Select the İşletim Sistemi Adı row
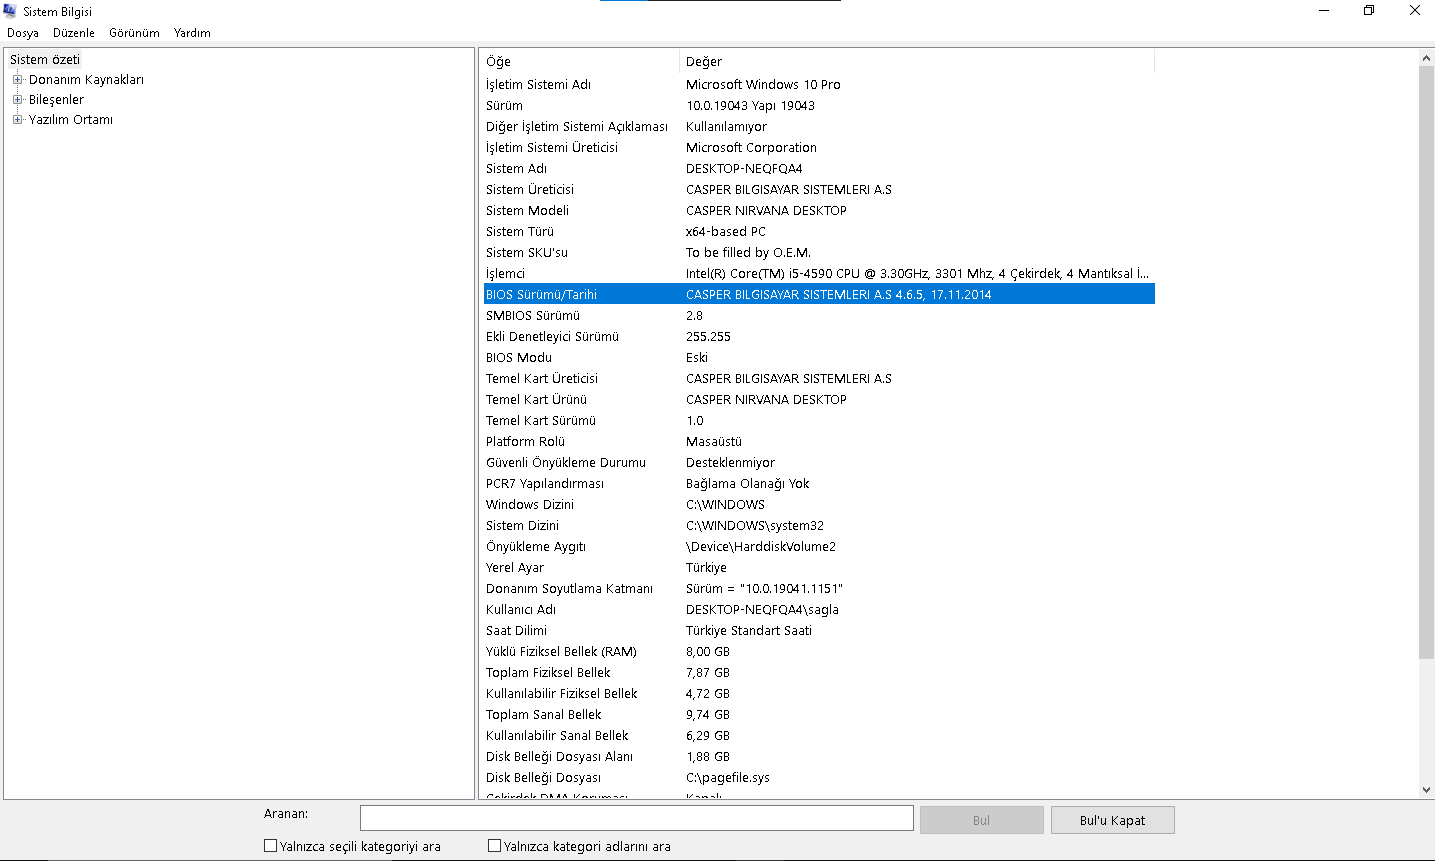 coord(819,85)
